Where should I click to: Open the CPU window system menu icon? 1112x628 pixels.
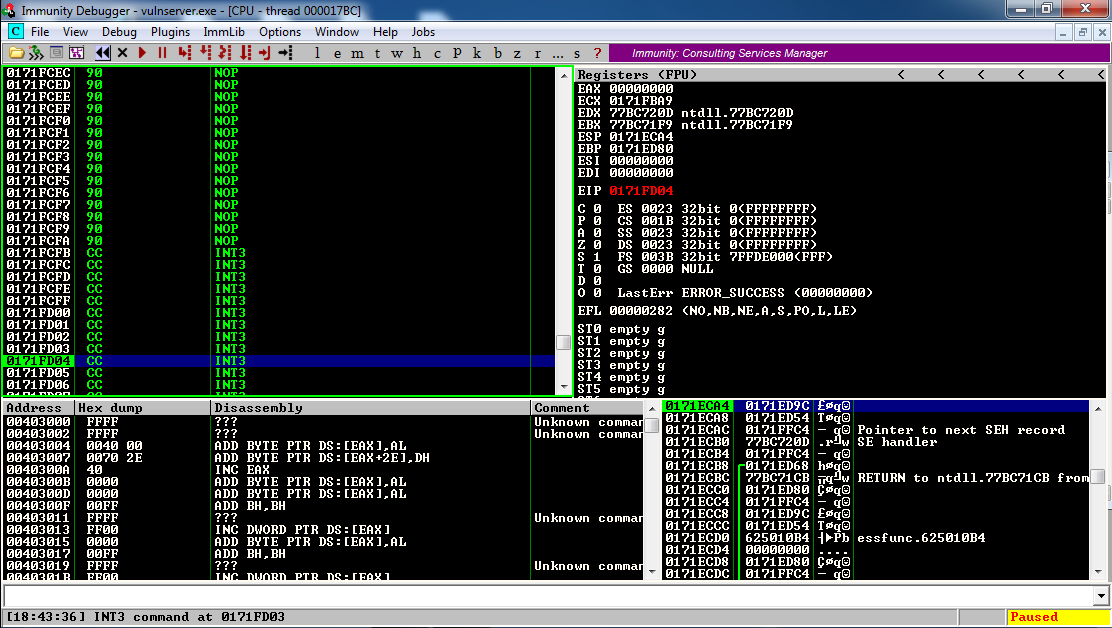tap(15, 32)
